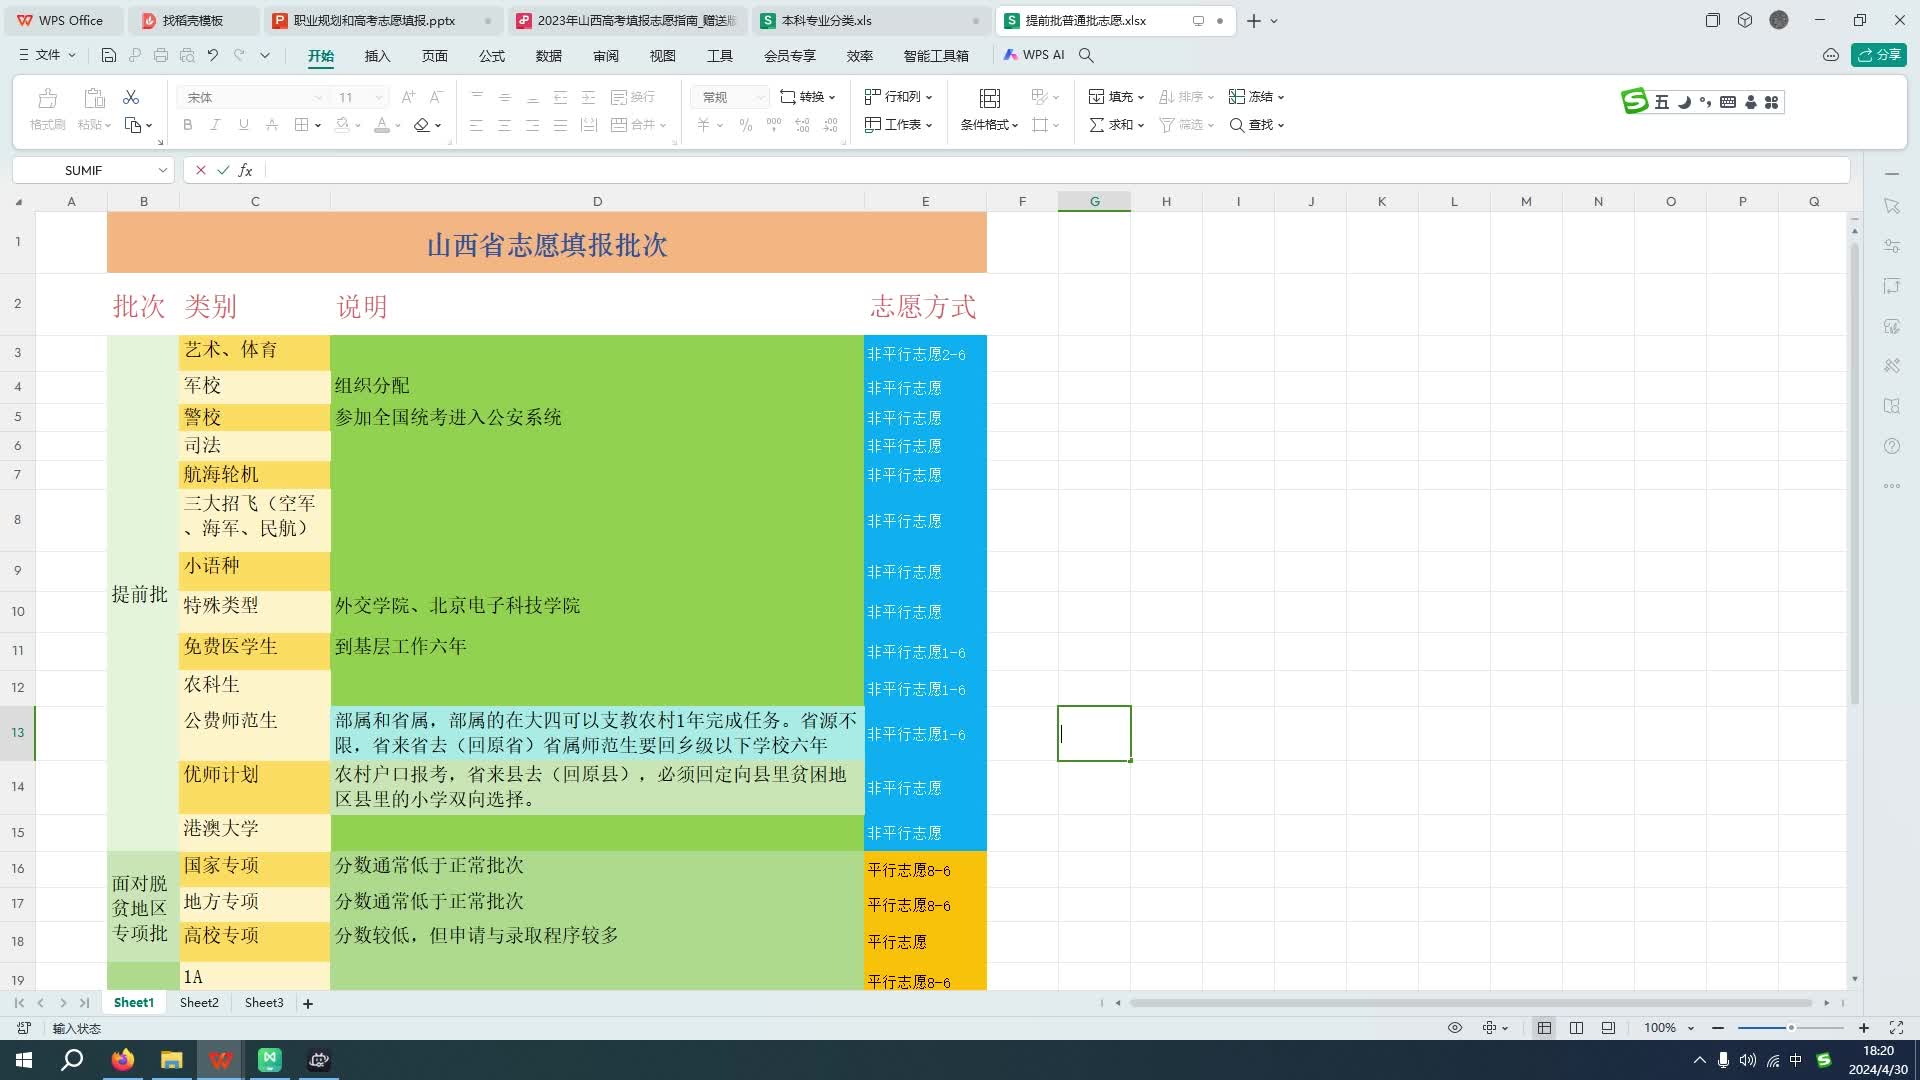Click the center align icon
1920x1080 pixels.
click(x=504, y=125)
